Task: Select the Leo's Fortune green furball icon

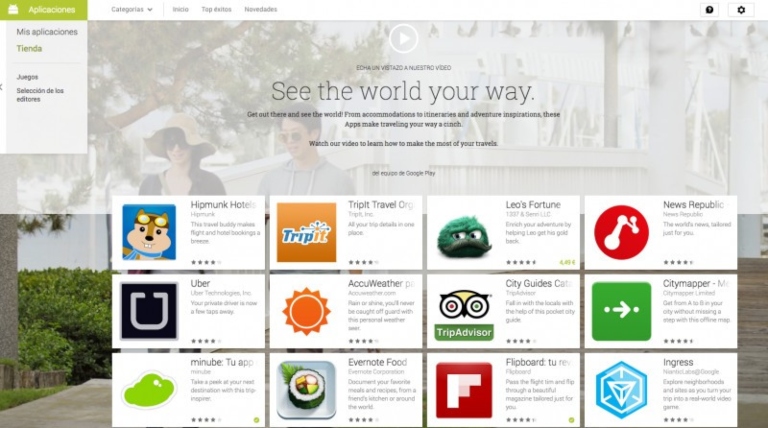Action: [463, 232]
